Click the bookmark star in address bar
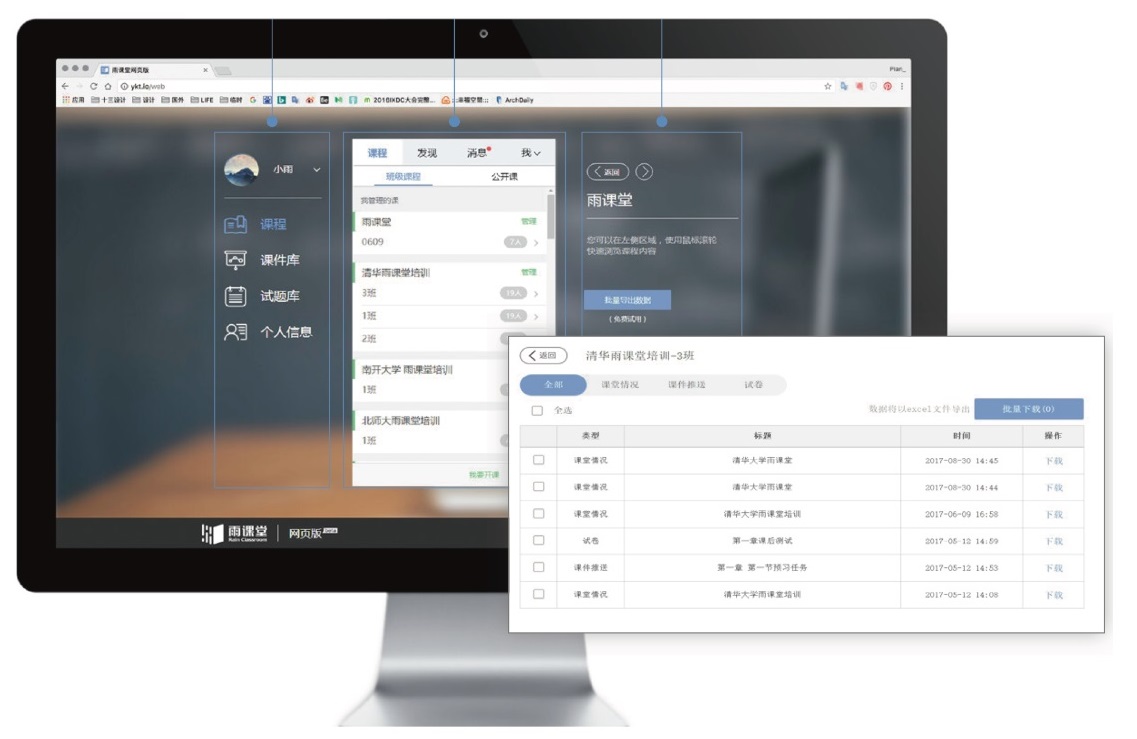 (x=827, y=87)
